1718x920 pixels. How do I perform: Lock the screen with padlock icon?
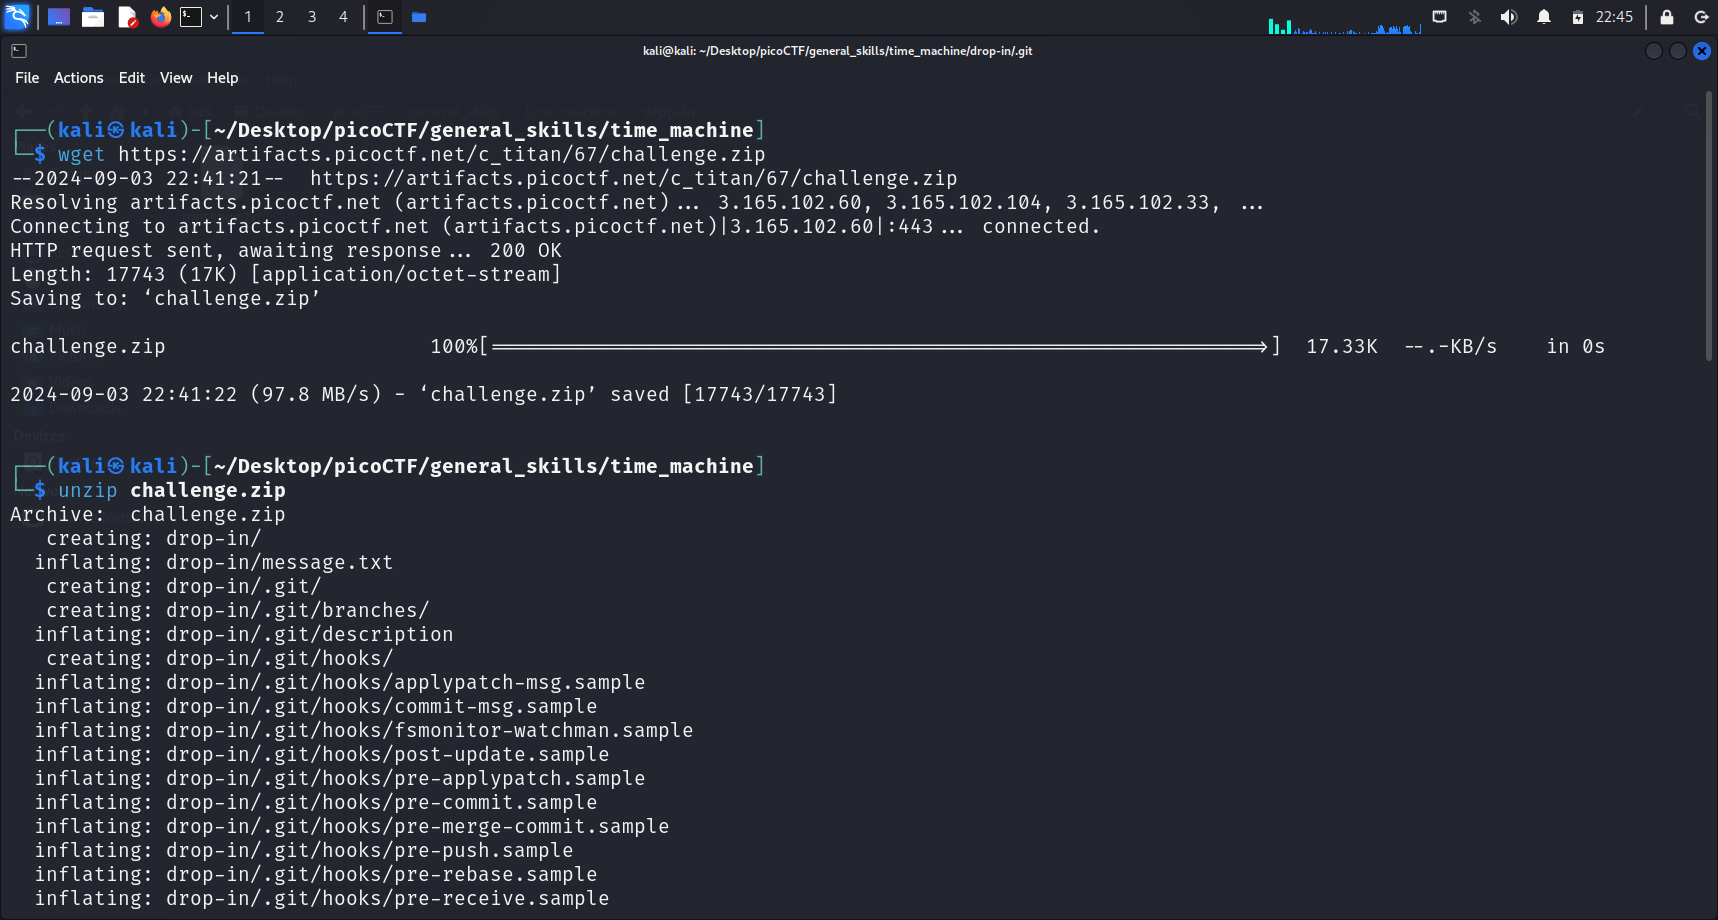(1667, 17)
